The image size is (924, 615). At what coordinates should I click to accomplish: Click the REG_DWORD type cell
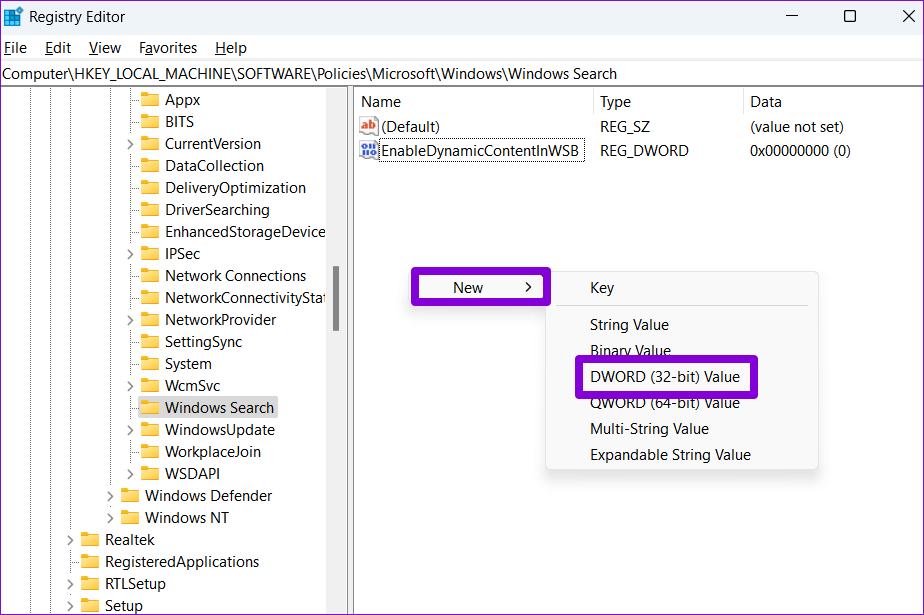point(644,151)
